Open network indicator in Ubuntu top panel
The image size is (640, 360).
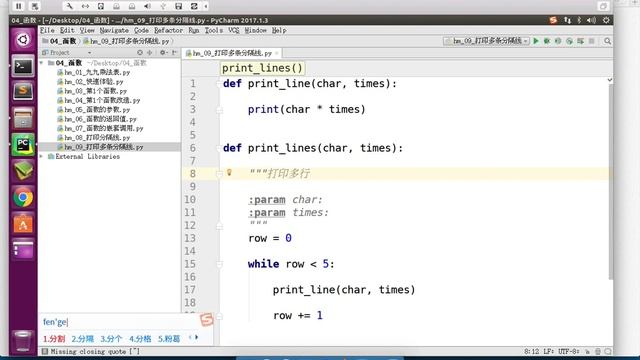point(567,20)
